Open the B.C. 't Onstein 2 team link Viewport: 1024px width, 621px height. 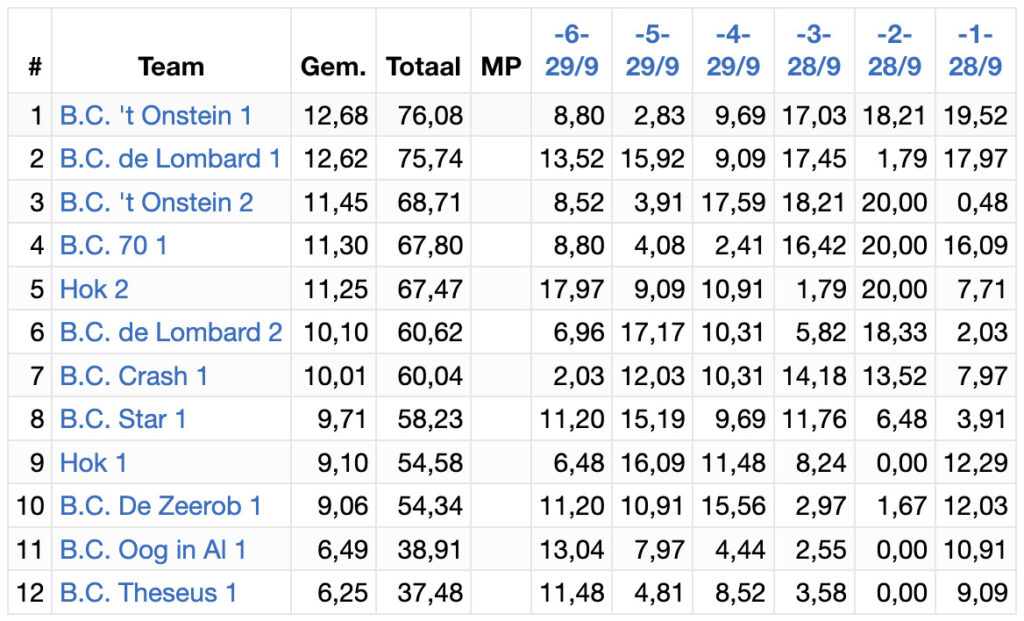click(x=156, y=202)
